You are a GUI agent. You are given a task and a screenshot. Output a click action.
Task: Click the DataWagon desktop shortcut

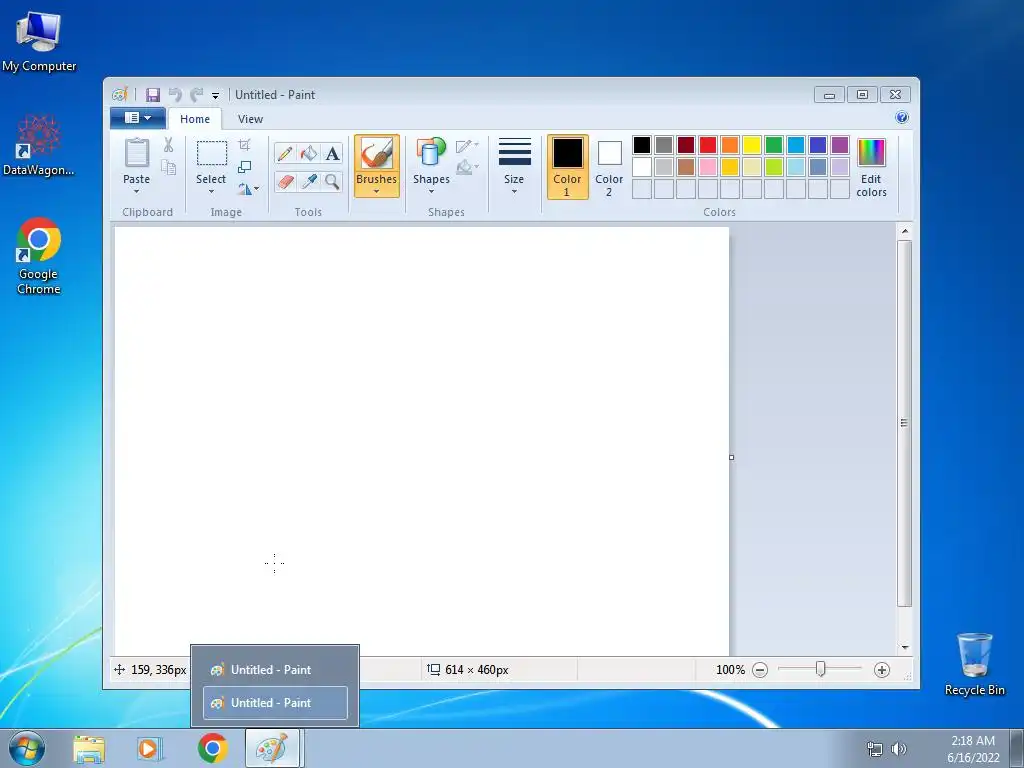tap(39, 144)
